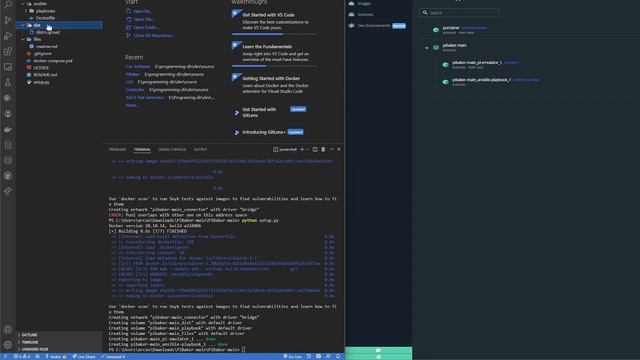Collapse the files folder in explorer

click(x=23, y=39)
